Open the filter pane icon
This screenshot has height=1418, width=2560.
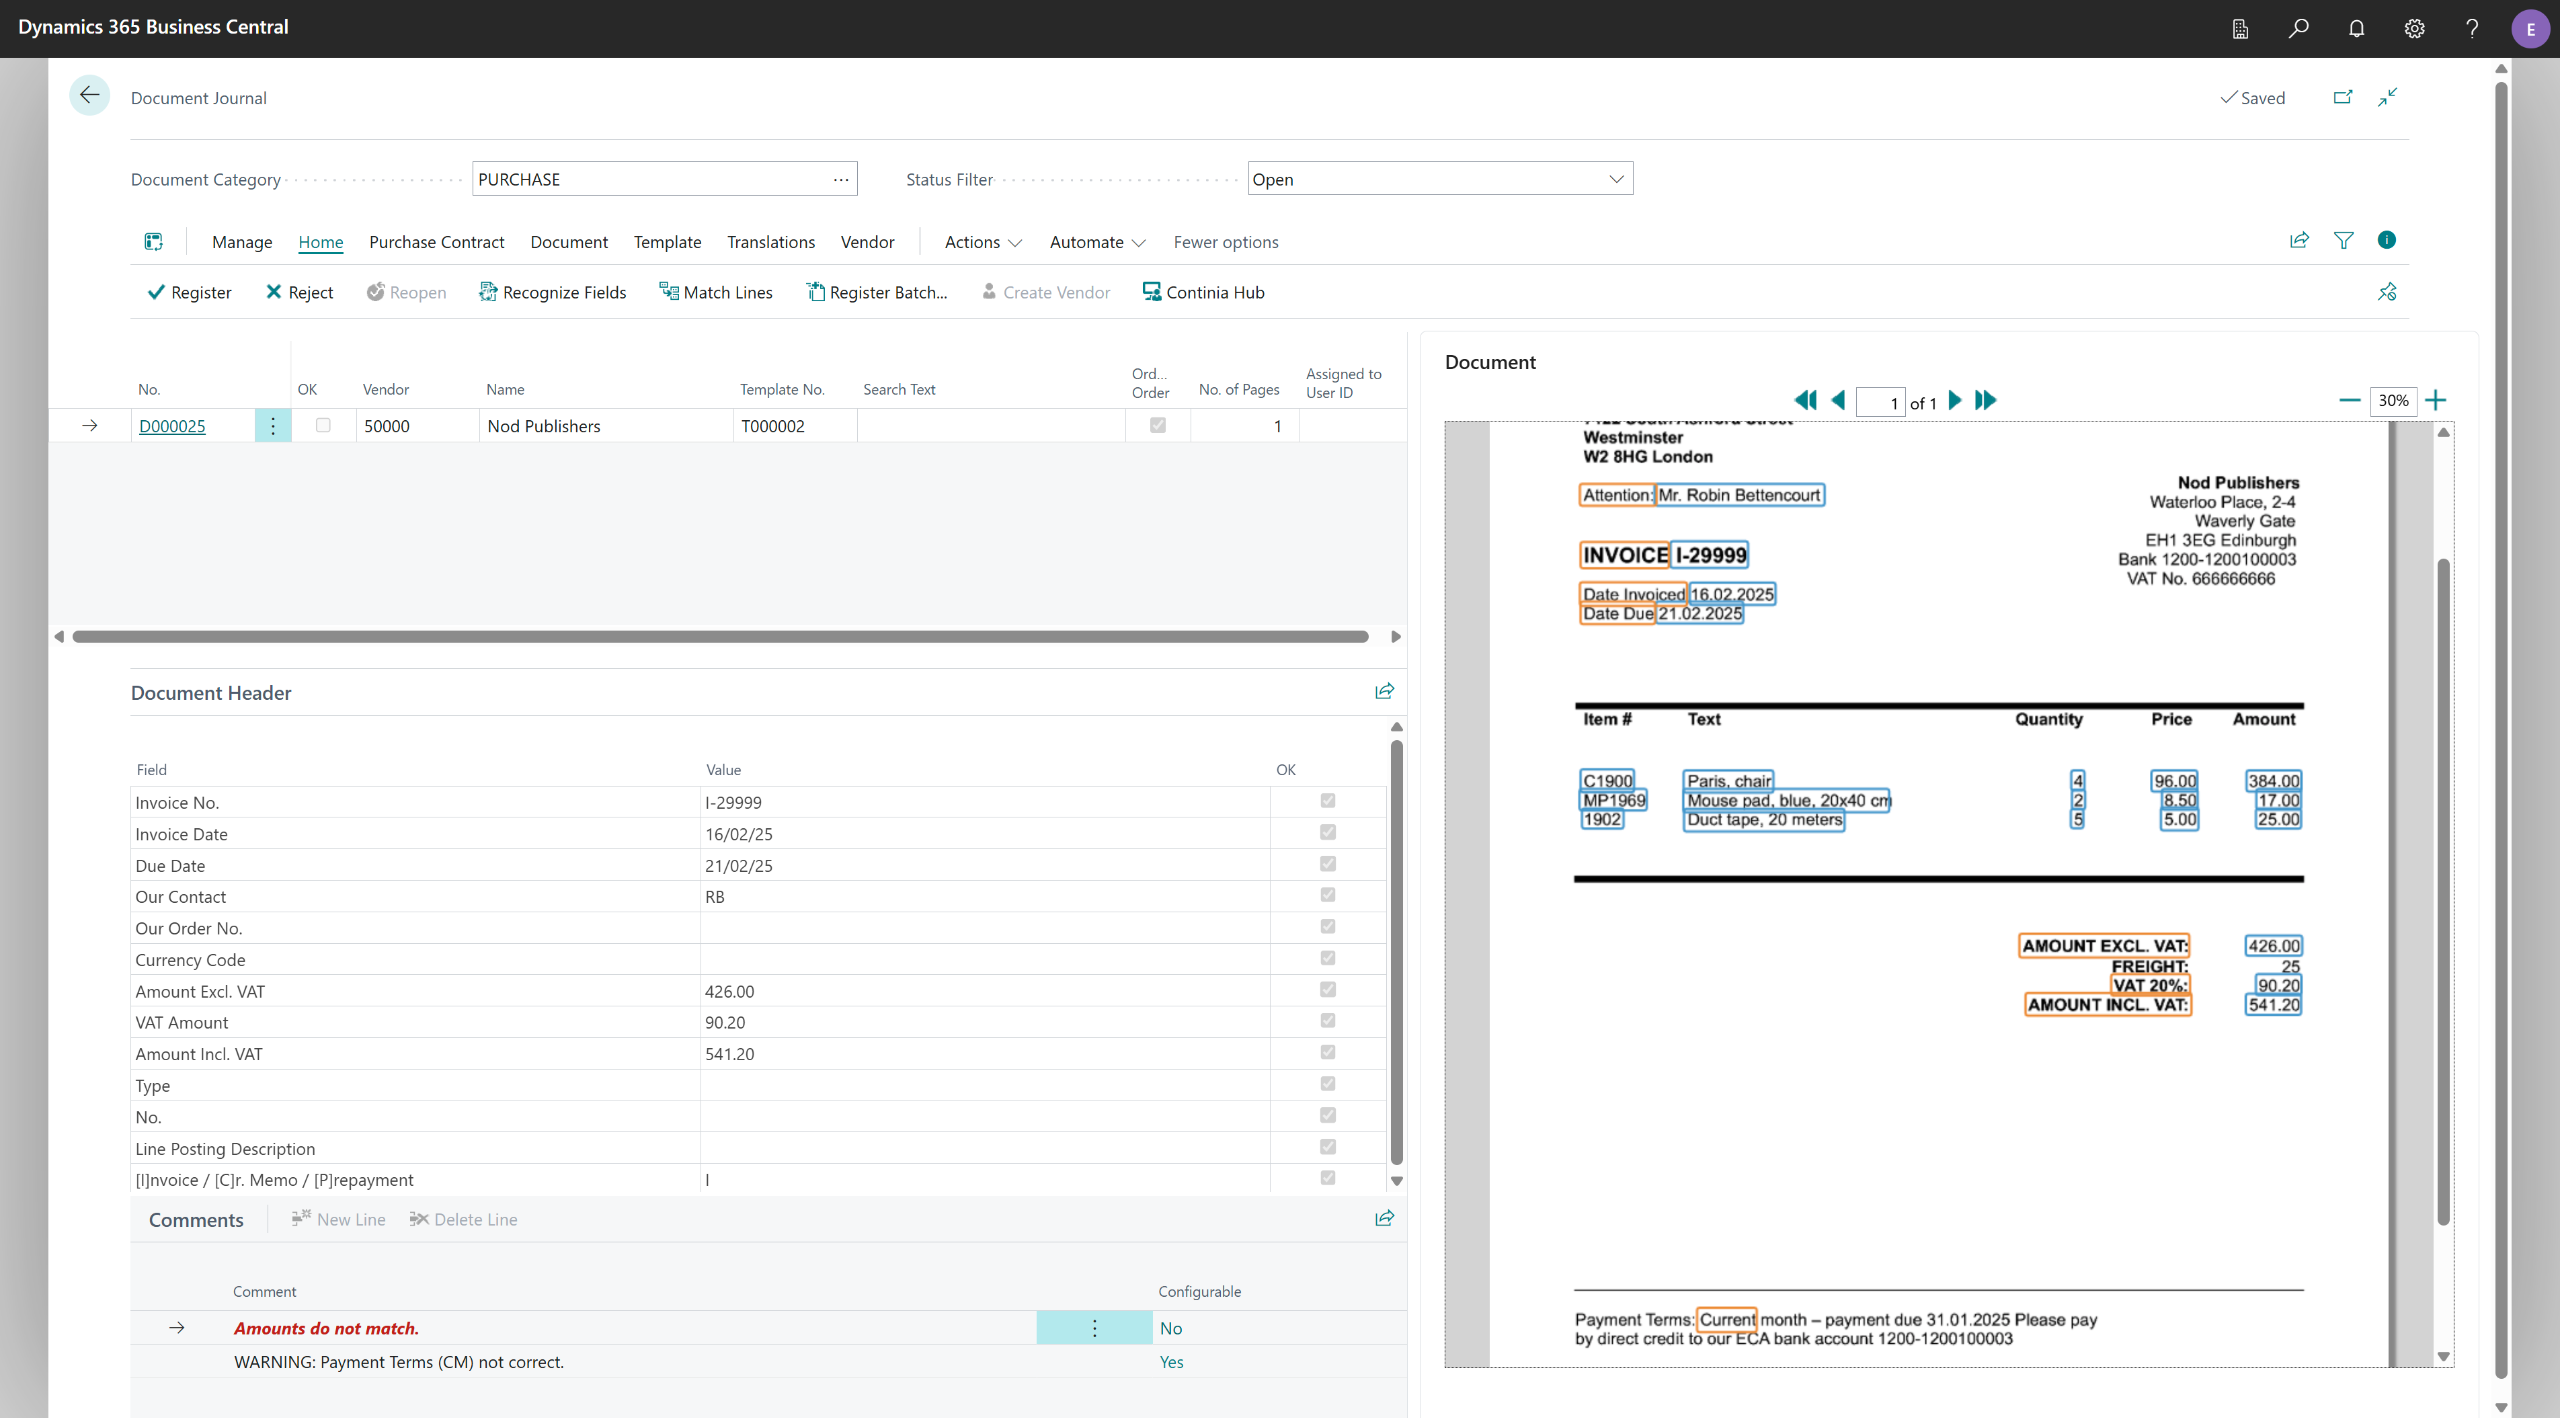[2343, 241]
